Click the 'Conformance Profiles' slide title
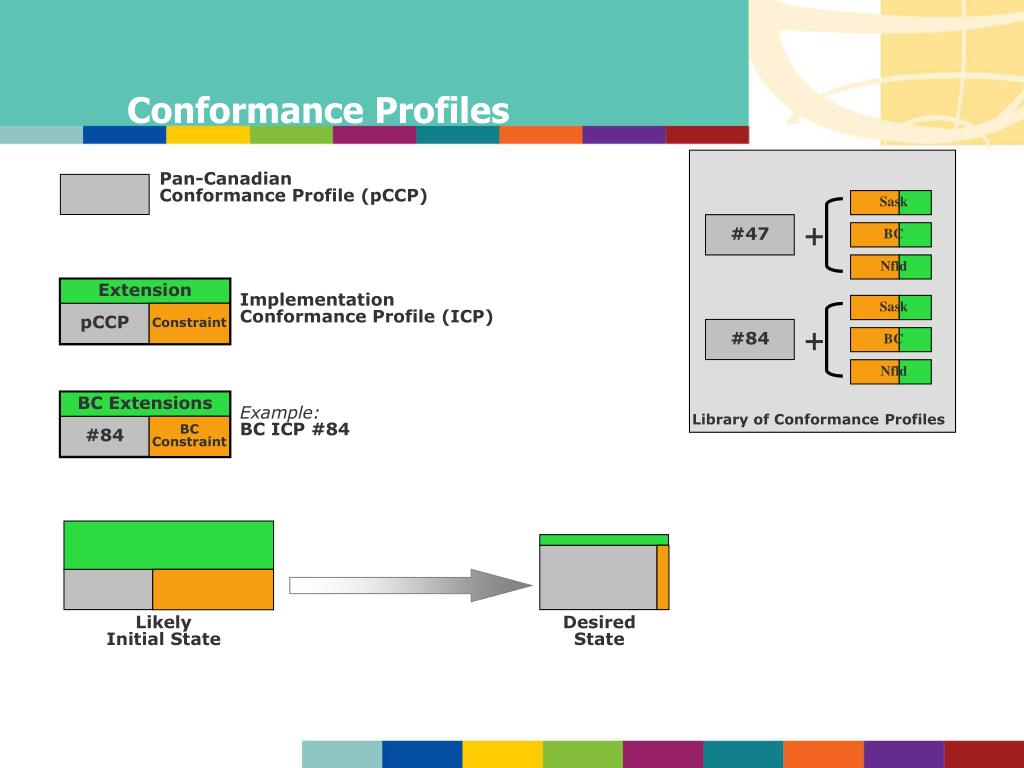1024x768 pixels. [x=318, y=110]
